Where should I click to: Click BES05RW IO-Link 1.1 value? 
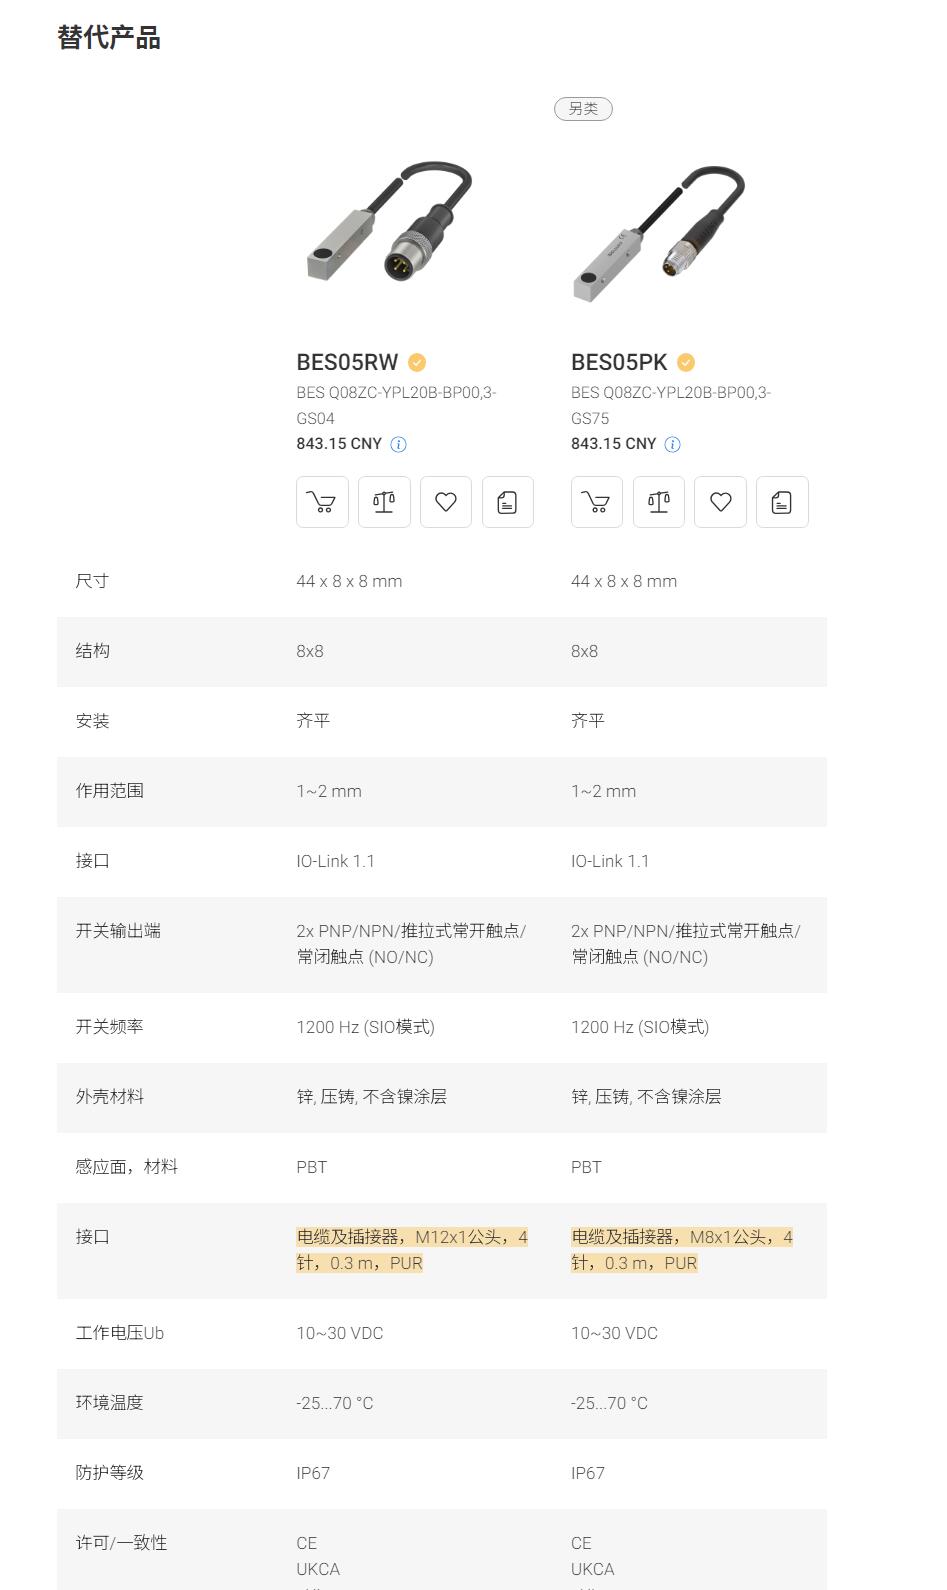click(x=336, y=861)
